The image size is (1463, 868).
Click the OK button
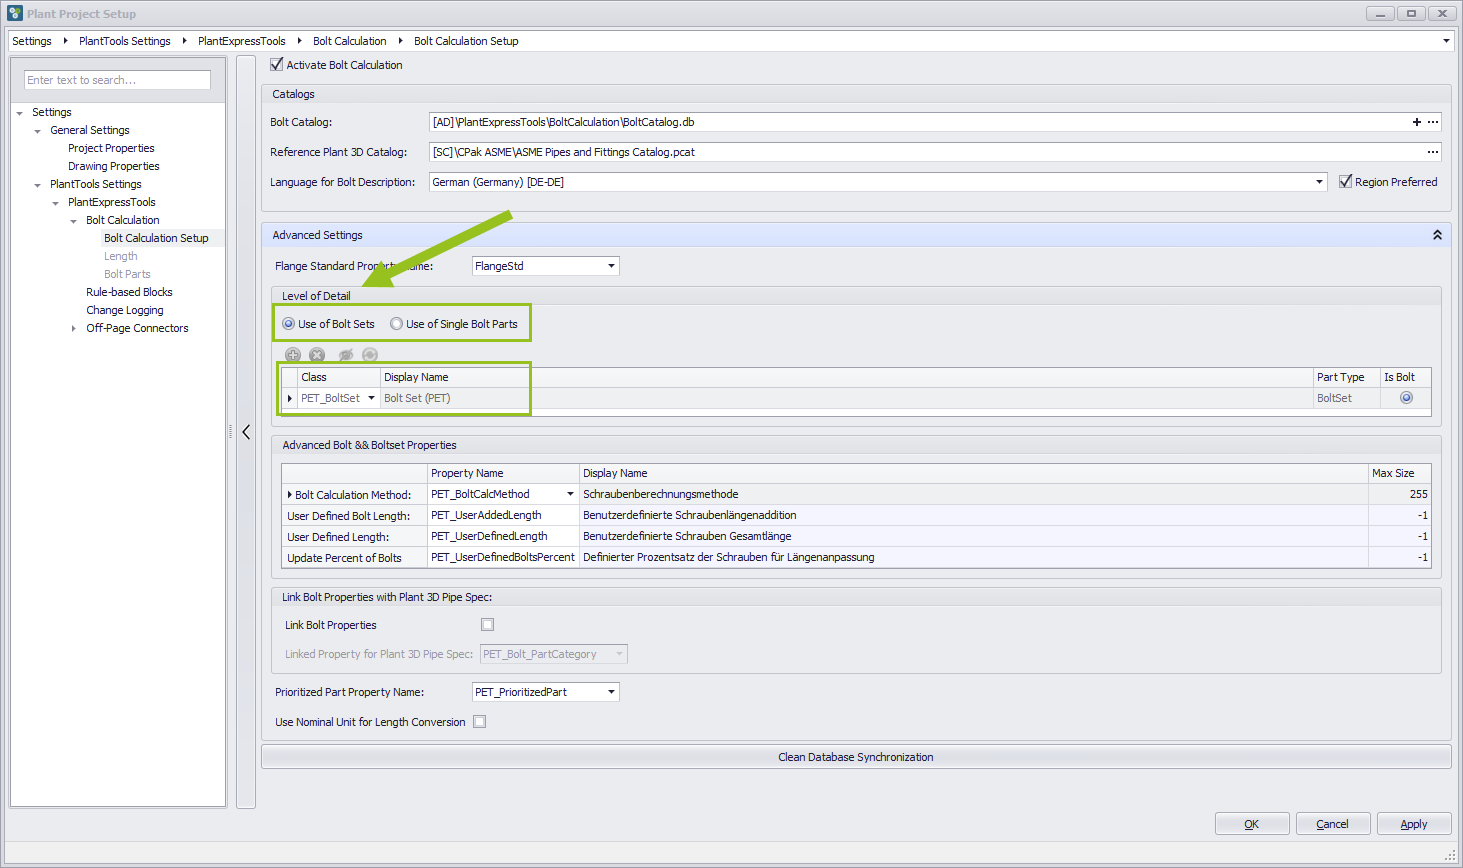[x=1252, y=824]
